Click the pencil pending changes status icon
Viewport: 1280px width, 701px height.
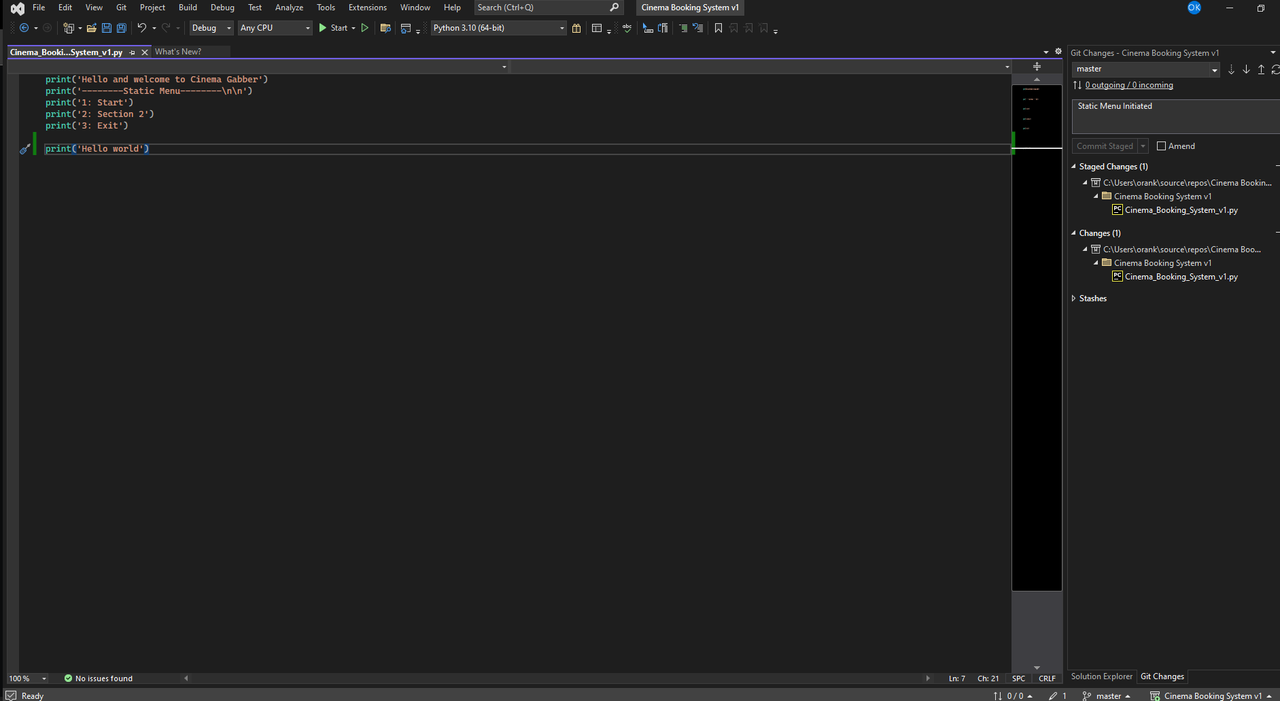pyautogui.click(x=1055, y=695)
